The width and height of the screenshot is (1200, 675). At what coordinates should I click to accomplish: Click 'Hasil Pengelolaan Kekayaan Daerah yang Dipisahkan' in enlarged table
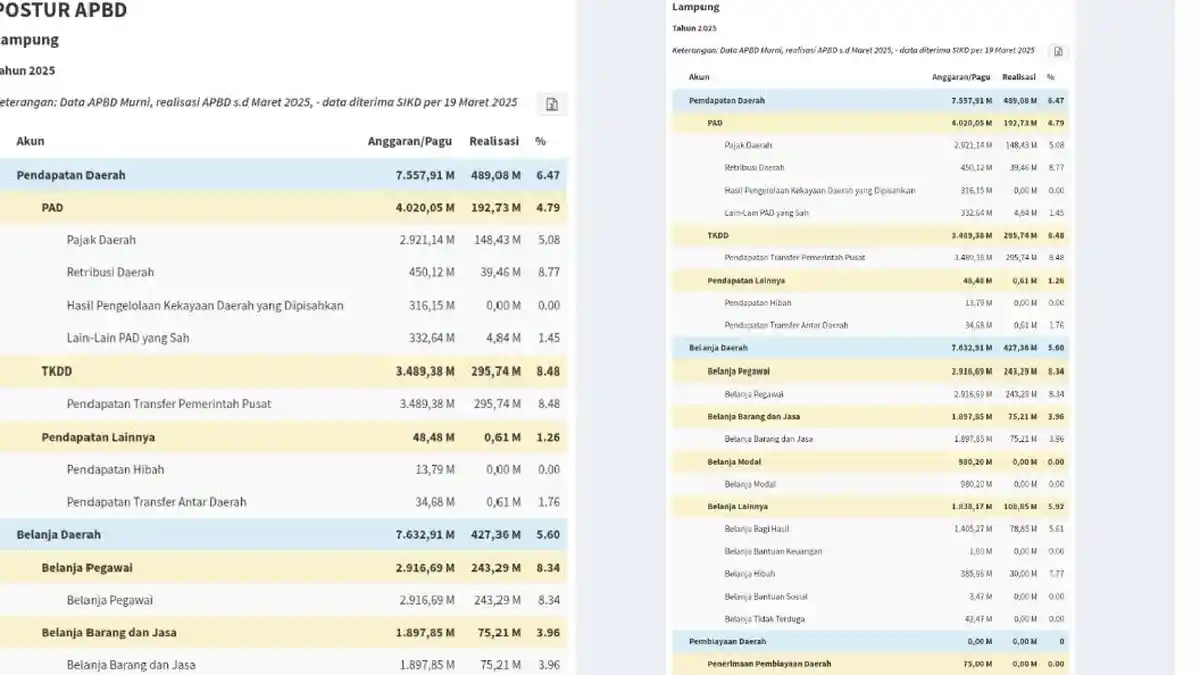(205, 305)
